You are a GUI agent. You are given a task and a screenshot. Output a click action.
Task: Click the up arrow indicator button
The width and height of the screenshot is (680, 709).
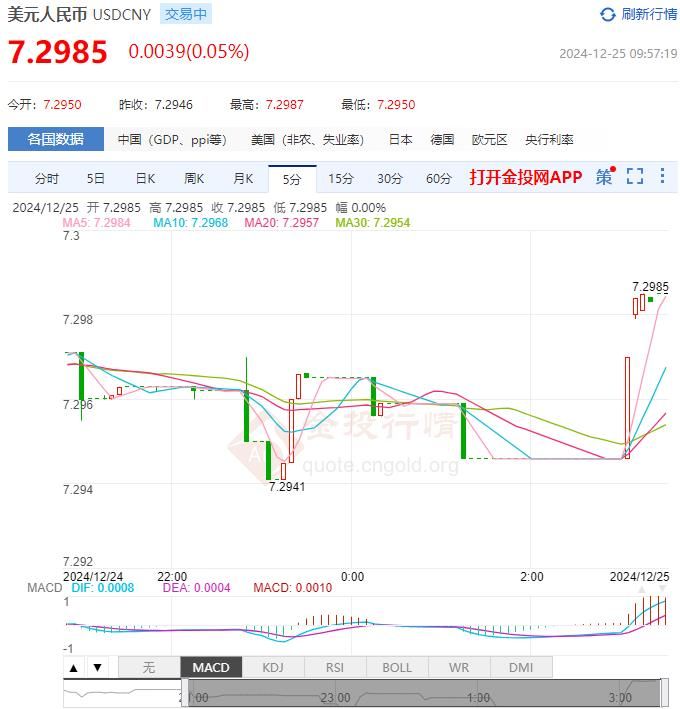(74, 668)
